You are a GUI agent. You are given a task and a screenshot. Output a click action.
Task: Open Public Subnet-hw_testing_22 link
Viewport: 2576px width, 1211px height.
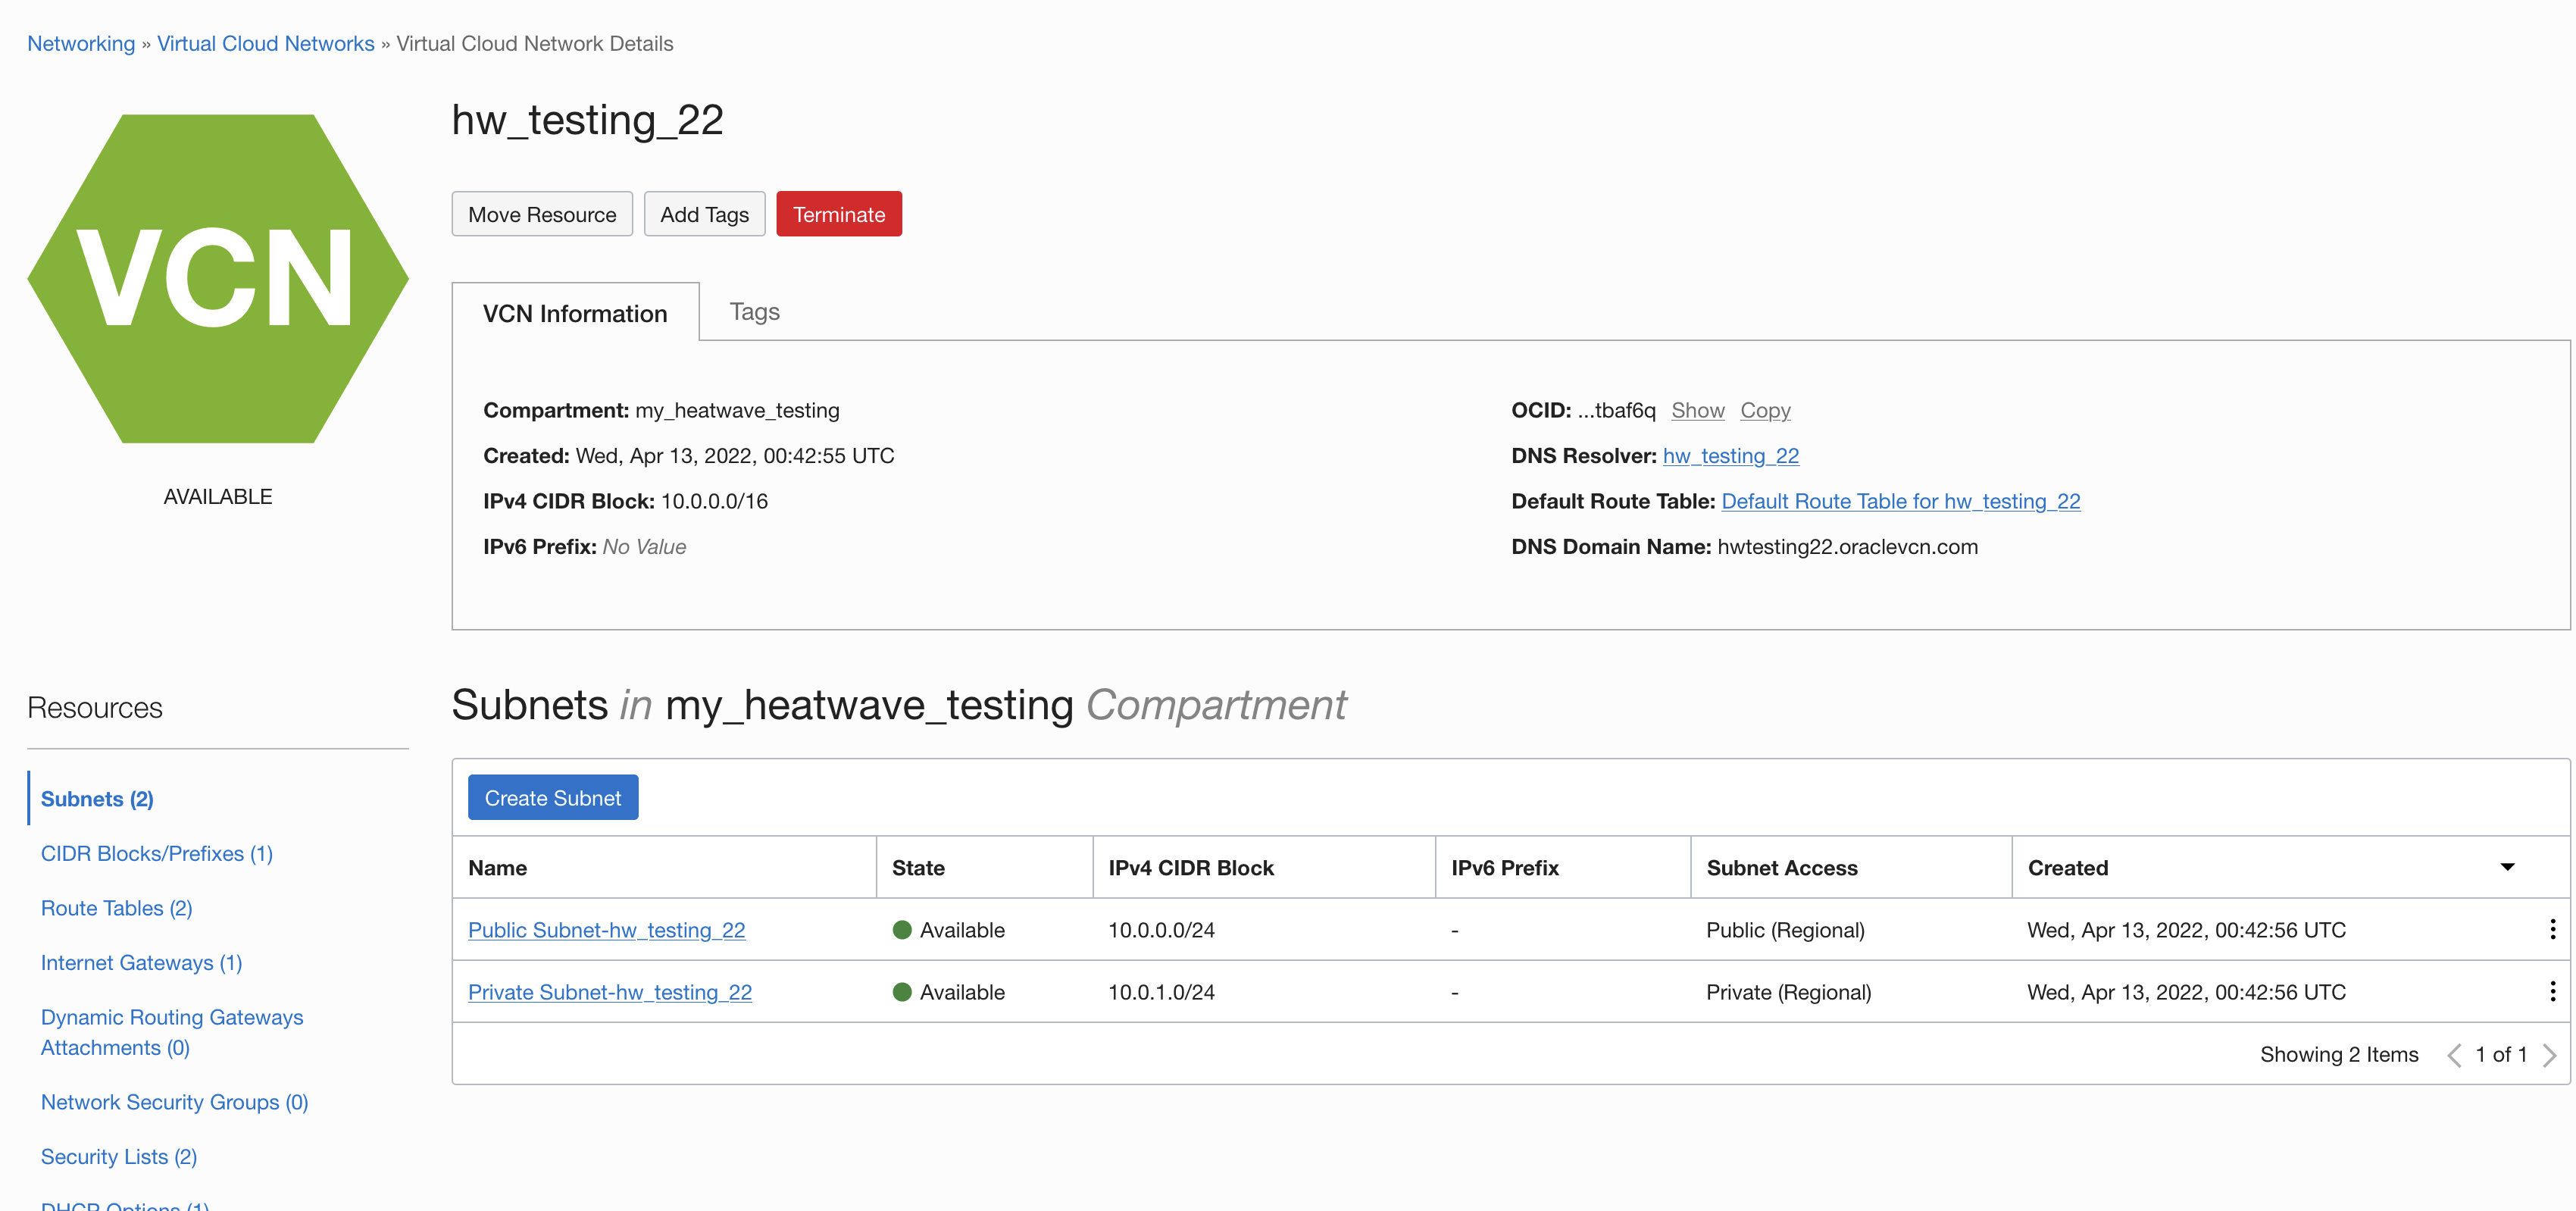pos(606,930)
